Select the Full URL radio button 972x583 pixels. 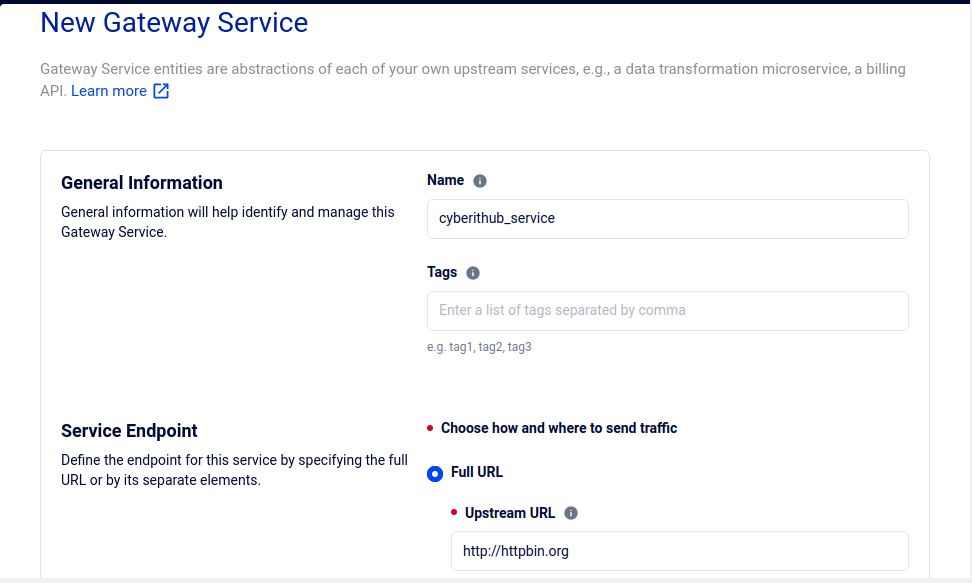[x=435, y=474]
